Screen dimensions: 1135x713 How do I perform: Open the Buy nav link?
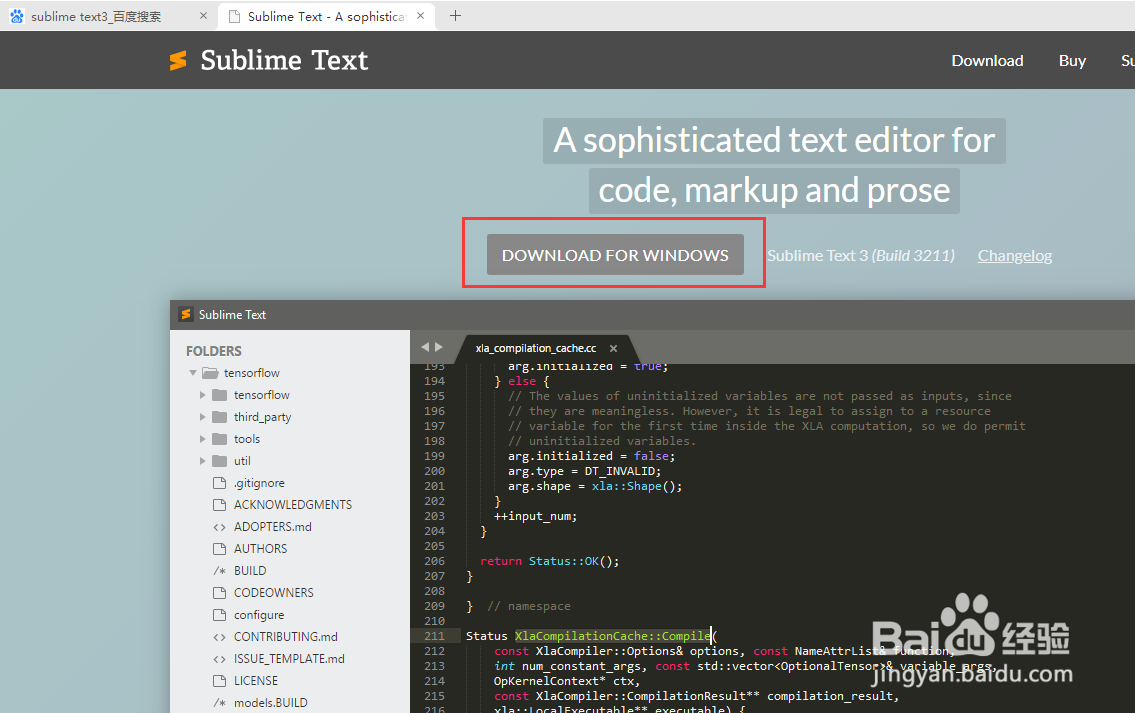1072,61
